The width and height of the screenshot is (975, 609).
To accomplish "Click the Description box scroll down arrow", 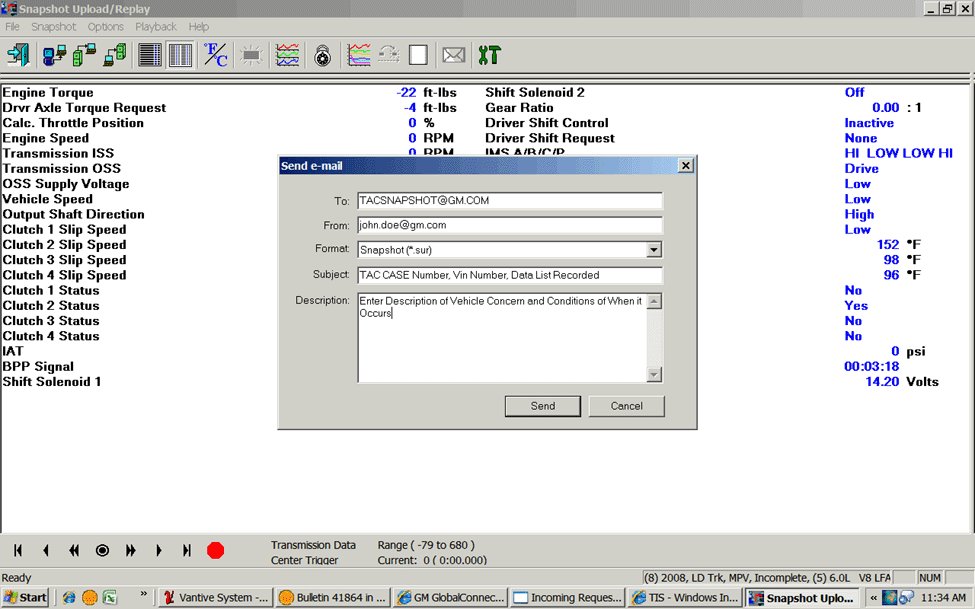I will [x=654, y=375].
